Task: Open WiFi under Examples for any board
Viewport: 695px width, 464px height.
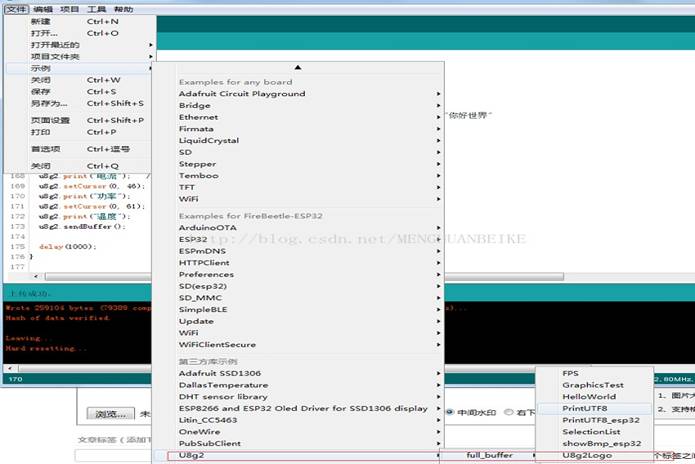Action: [298, 199]
